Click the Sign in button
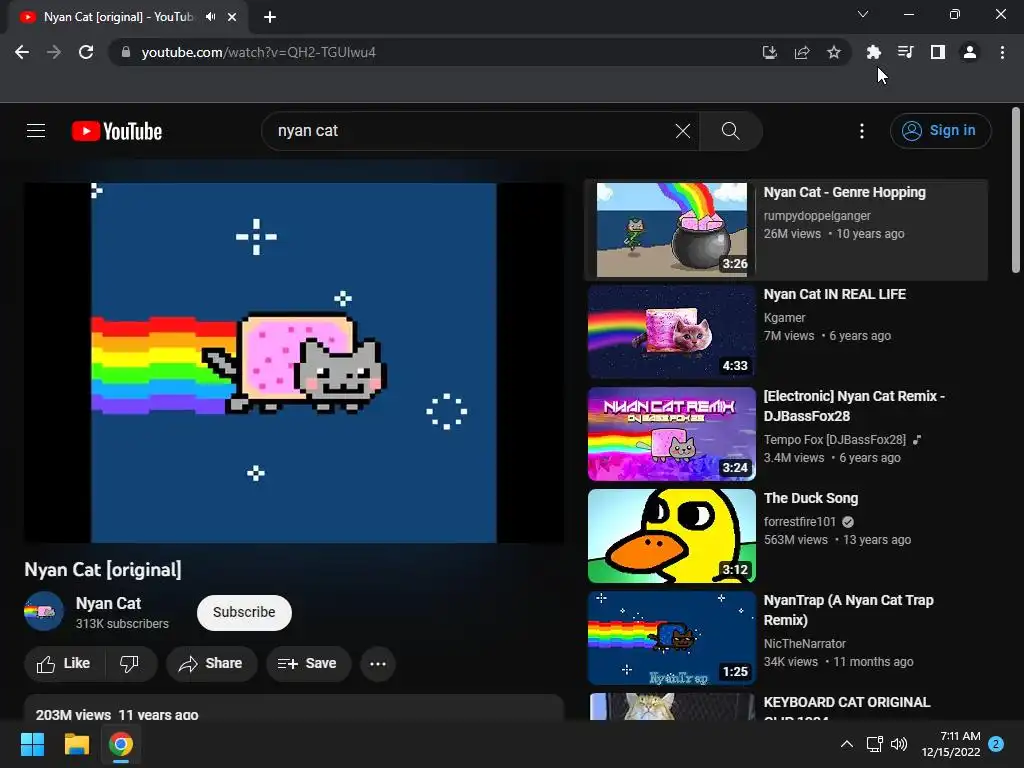Screen dimensions: 1024x768 point(940,131)
